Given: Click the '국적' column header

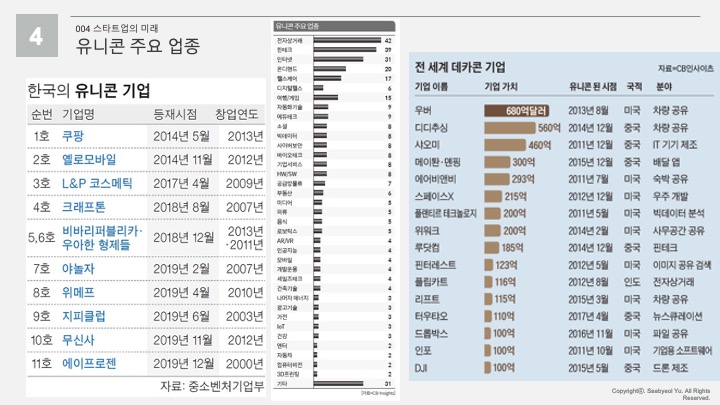Looking at the screenshot, I should coord(634,86).
